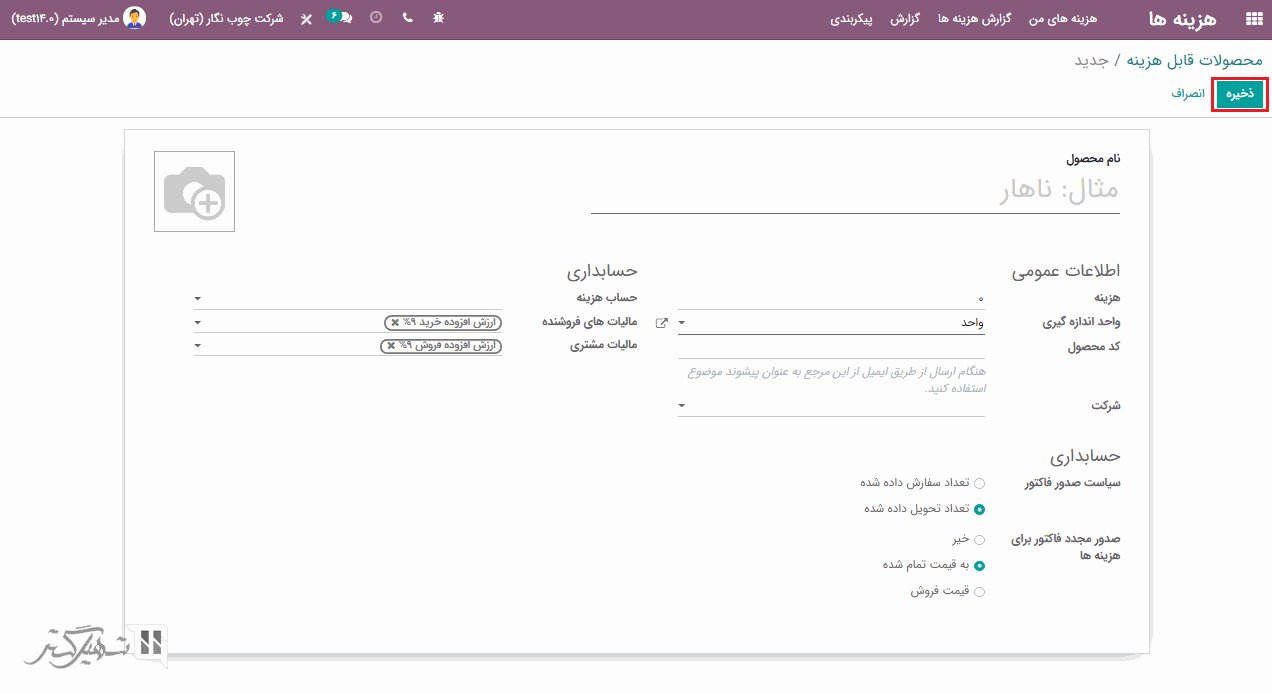Open the گزارش menu
This screenshot has height=694, width=1272.
(905, 19)
